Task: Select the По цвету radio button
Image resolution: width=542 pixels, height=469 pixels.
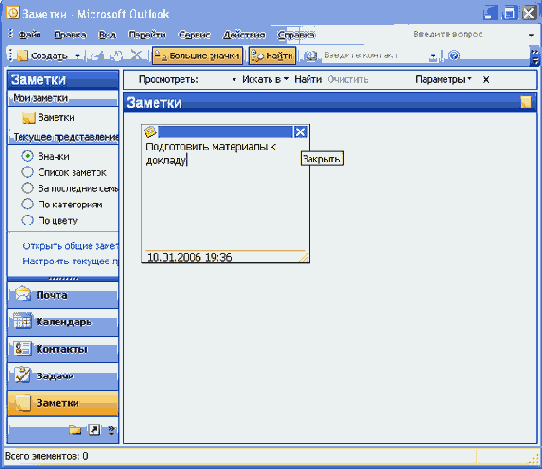Action: tap(27, 220)
